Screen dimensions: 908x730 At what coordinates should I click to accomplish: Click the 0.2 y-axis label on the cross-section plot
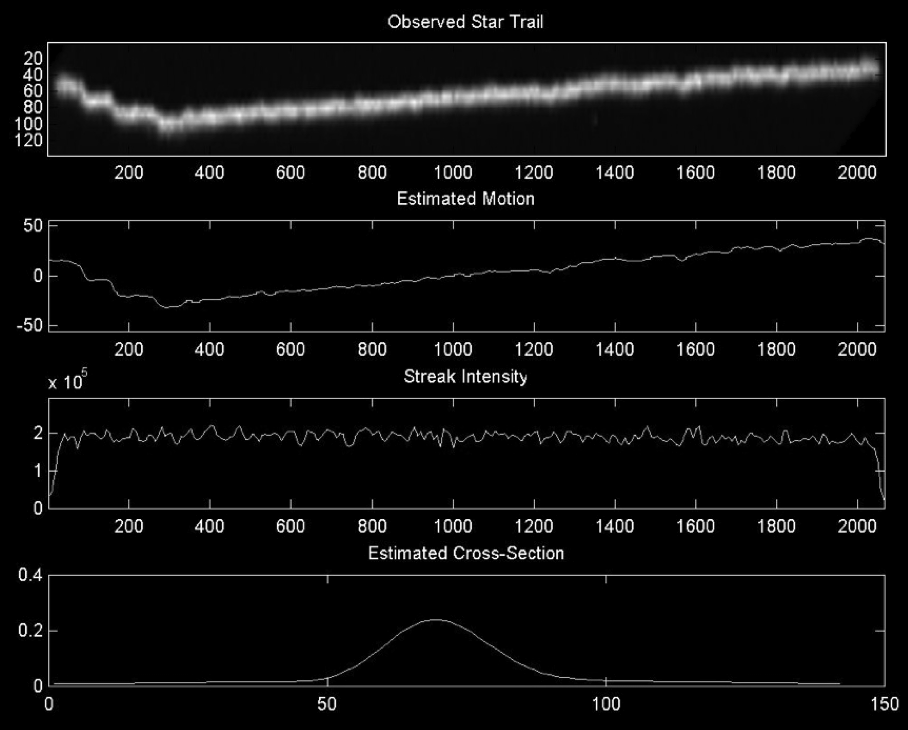click(x=30, y=631)
